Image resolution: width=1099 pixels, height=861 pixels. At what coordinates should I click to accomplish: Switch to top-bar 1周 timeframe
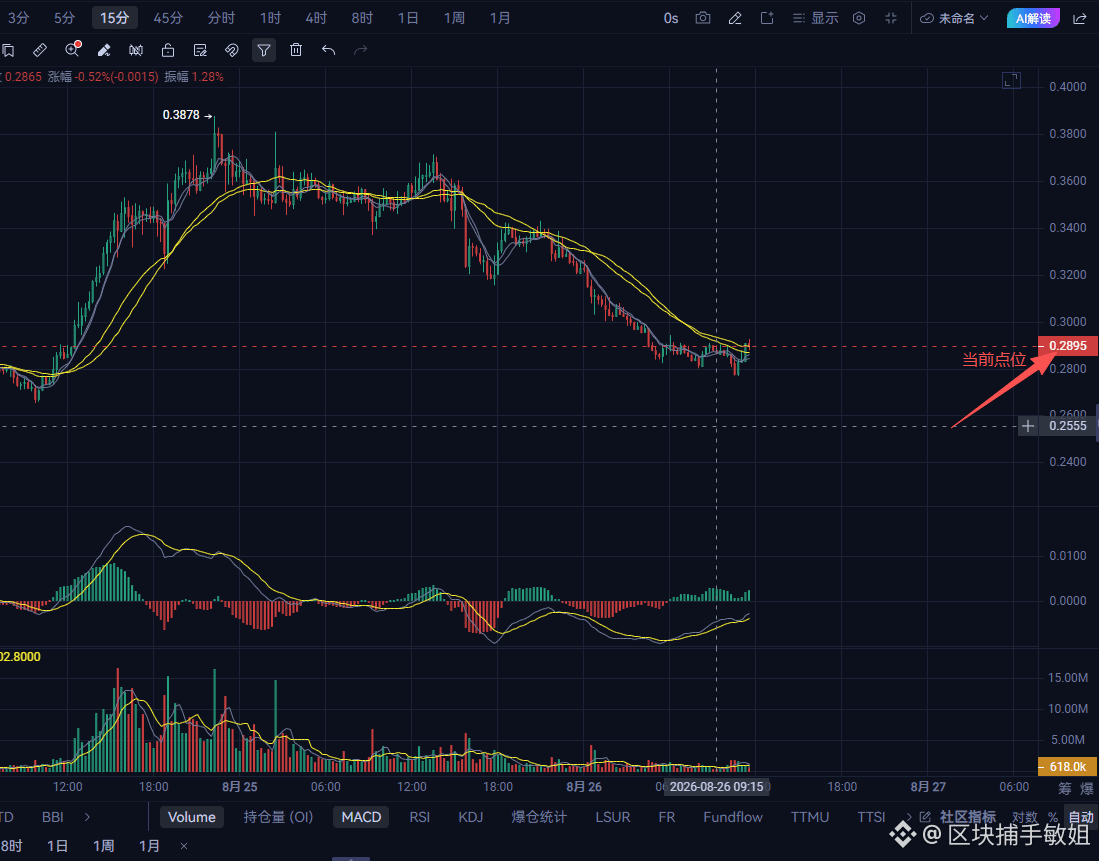(454, 18)
